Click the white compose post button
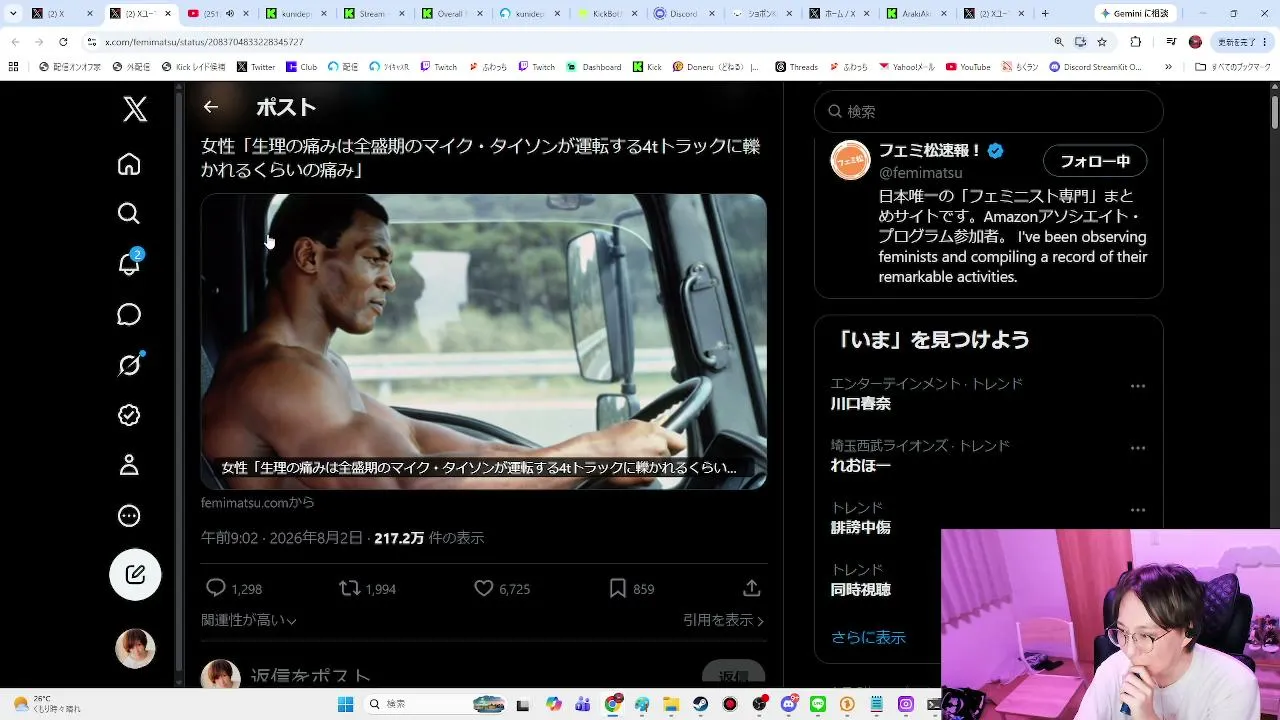The width and height of the screenshot is (1280, 720). 135,575
